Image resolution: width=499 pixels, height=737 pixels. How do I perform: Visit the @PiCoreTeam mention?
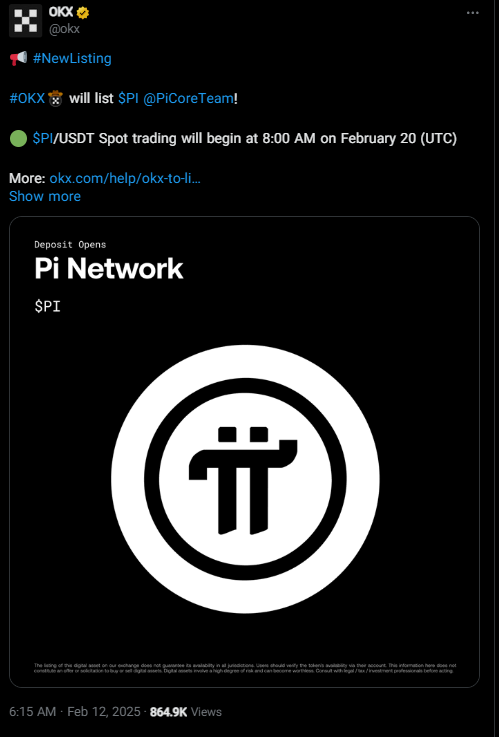coord(188,99)
